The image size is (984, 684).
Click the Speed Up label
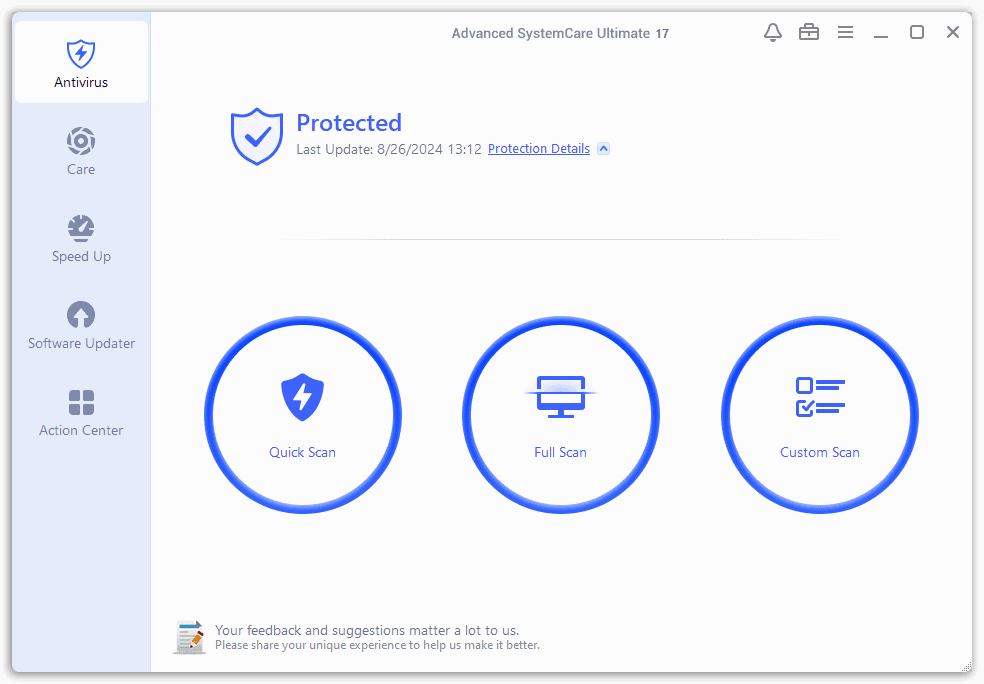coord(81,257)
